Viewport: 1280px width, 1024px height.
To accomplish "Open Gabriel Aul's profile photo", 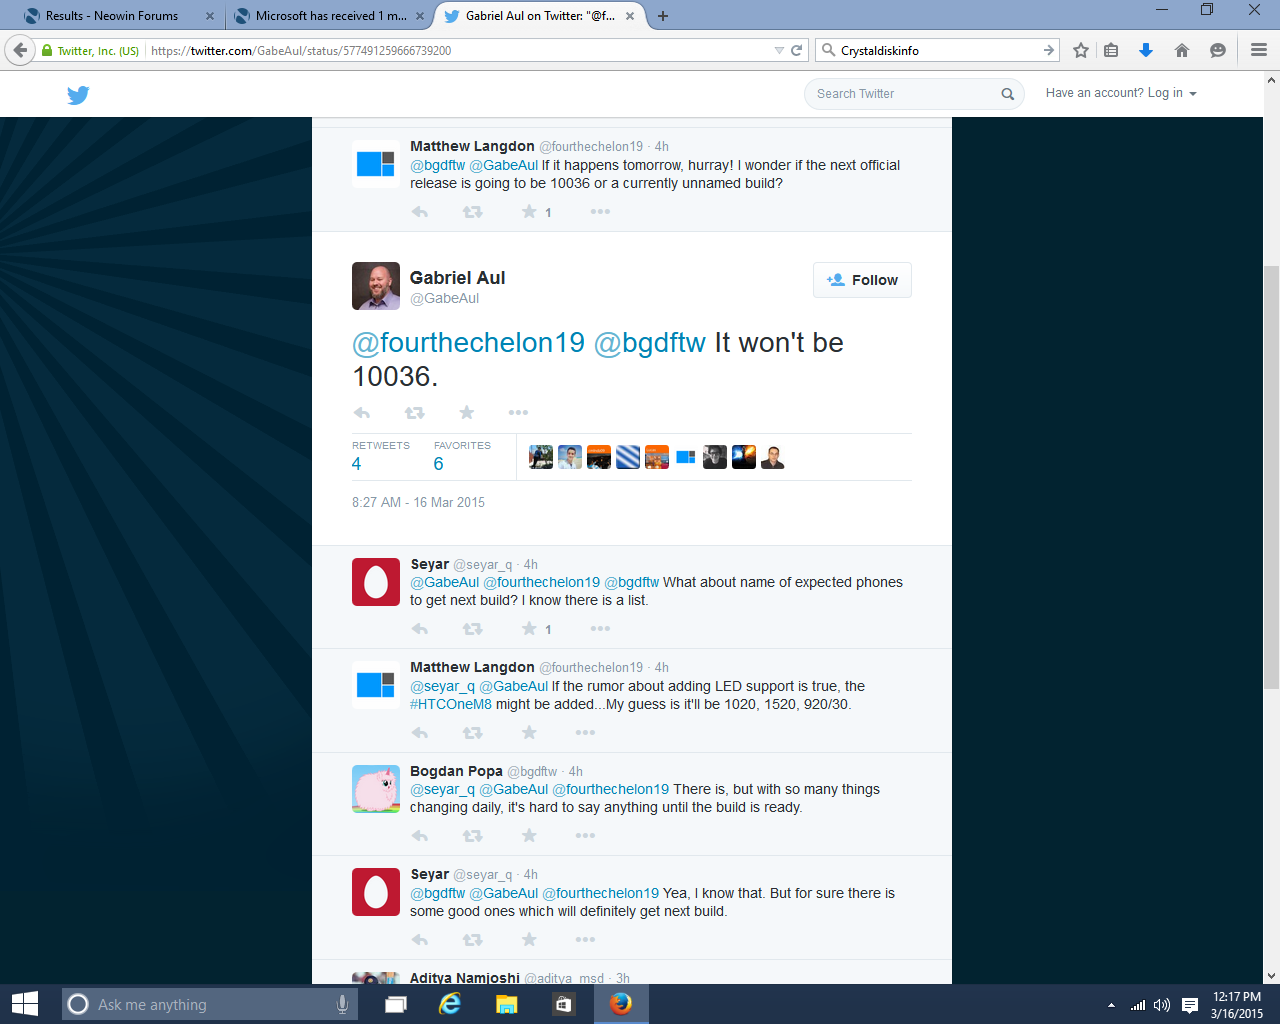I will [376, 286].
